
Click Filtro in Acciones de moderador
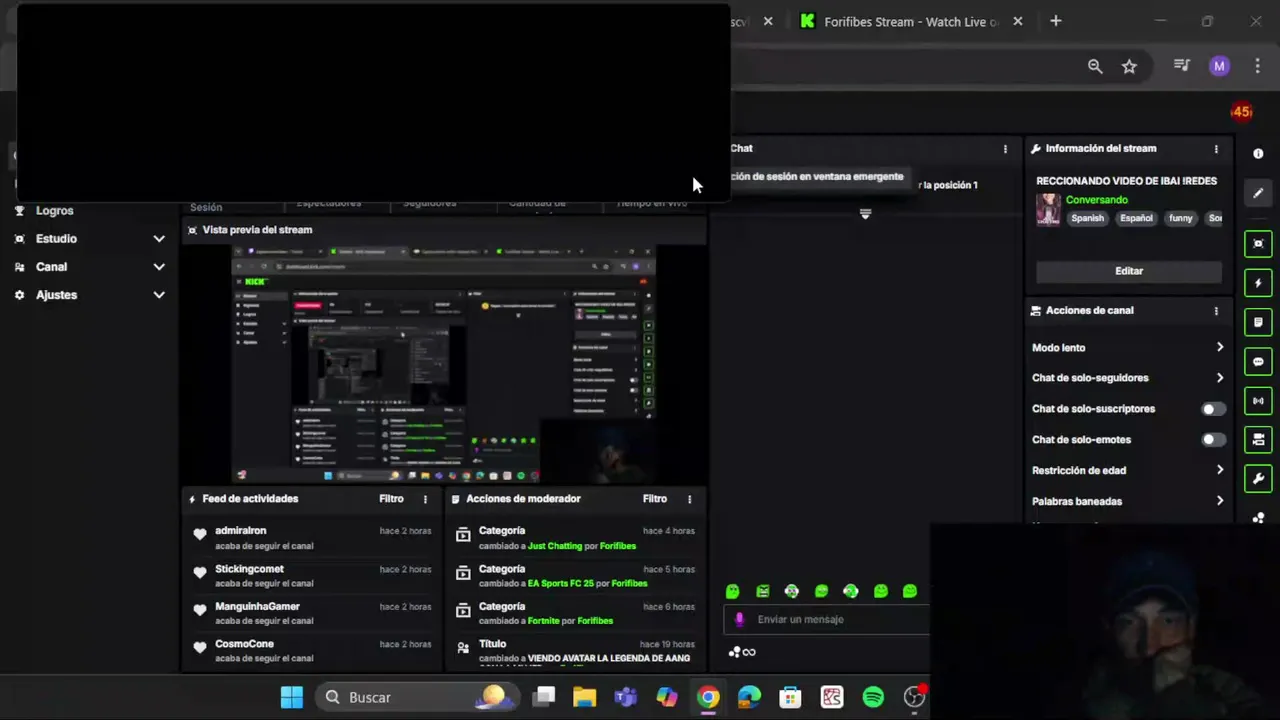655,499
